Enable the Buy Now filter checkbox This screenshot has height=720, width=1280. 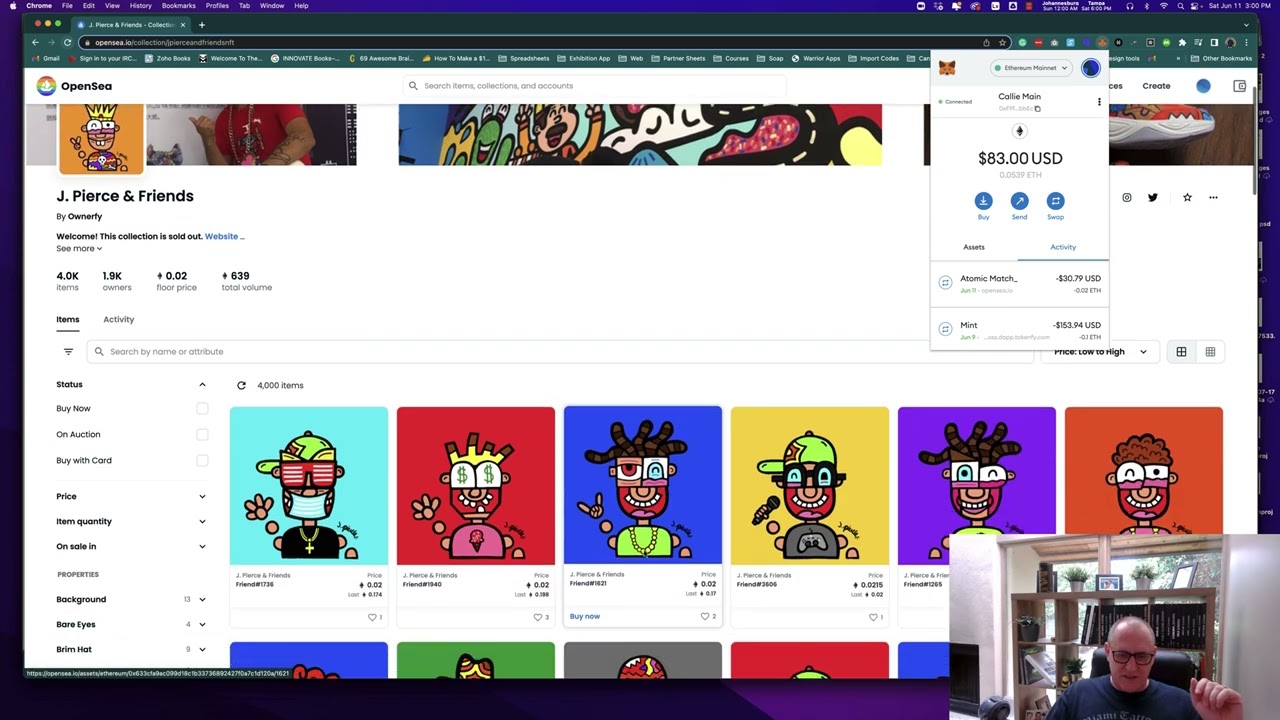click(x=202, y=409)
